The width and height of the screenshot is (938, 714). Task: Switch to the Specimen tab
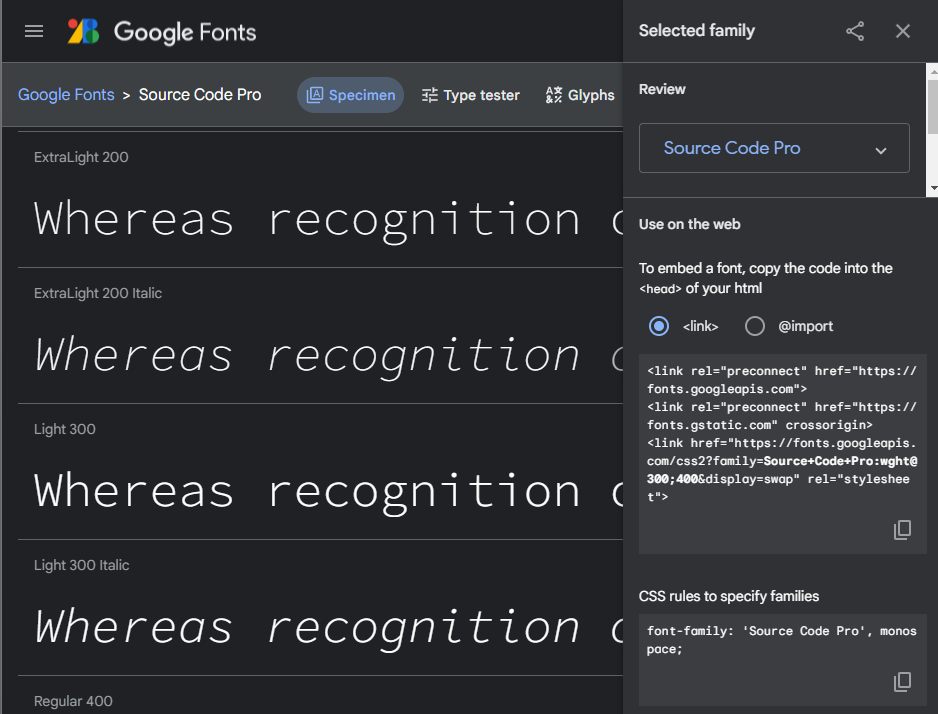click(351, 95)
